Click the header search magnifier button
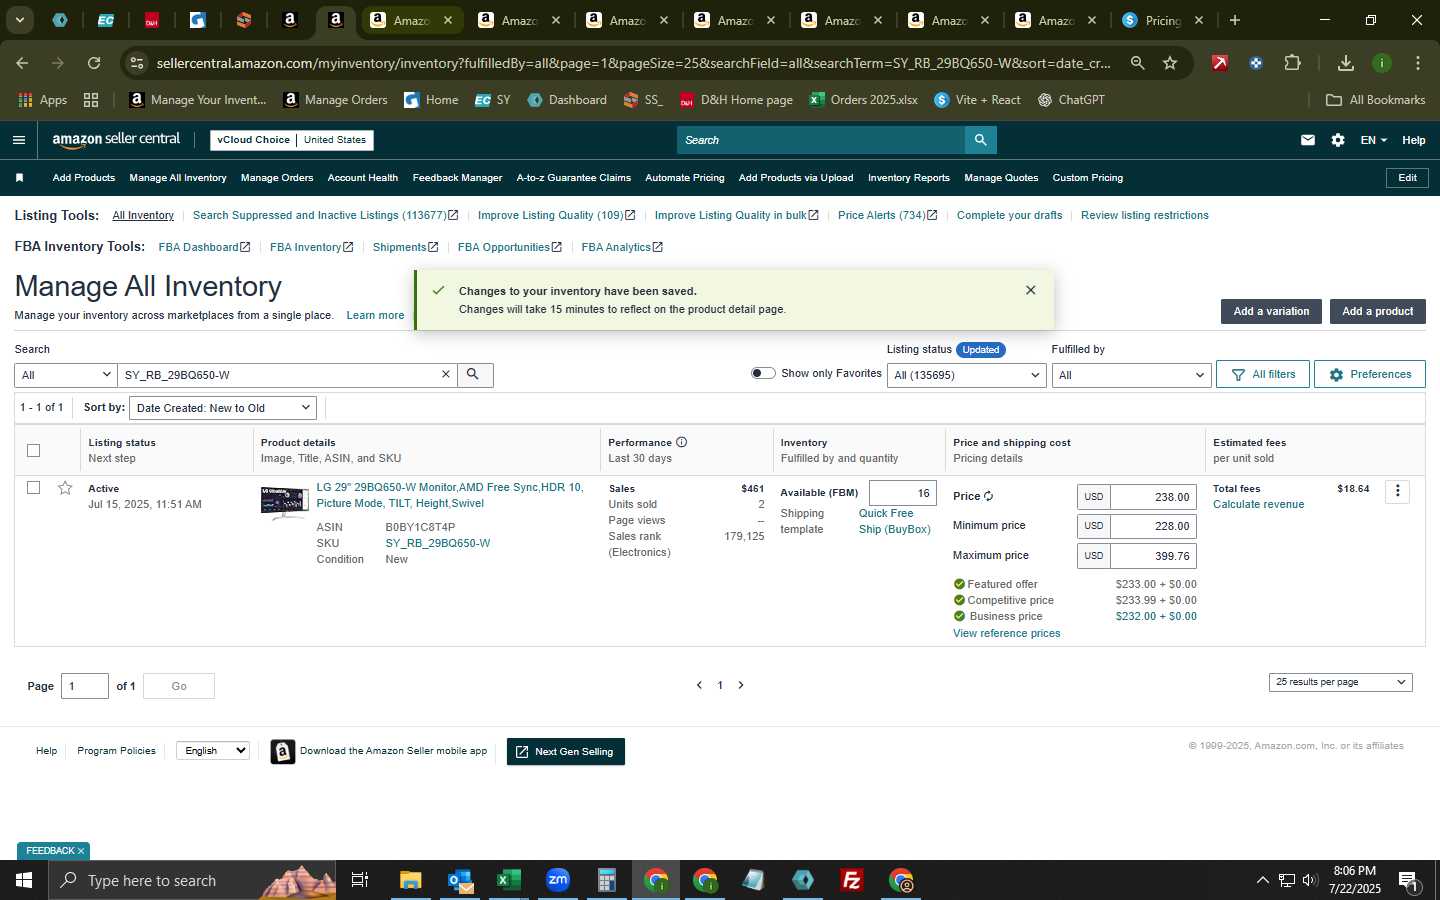Image resolution: width=1440 pixels, height=900 pixels. 981,140
